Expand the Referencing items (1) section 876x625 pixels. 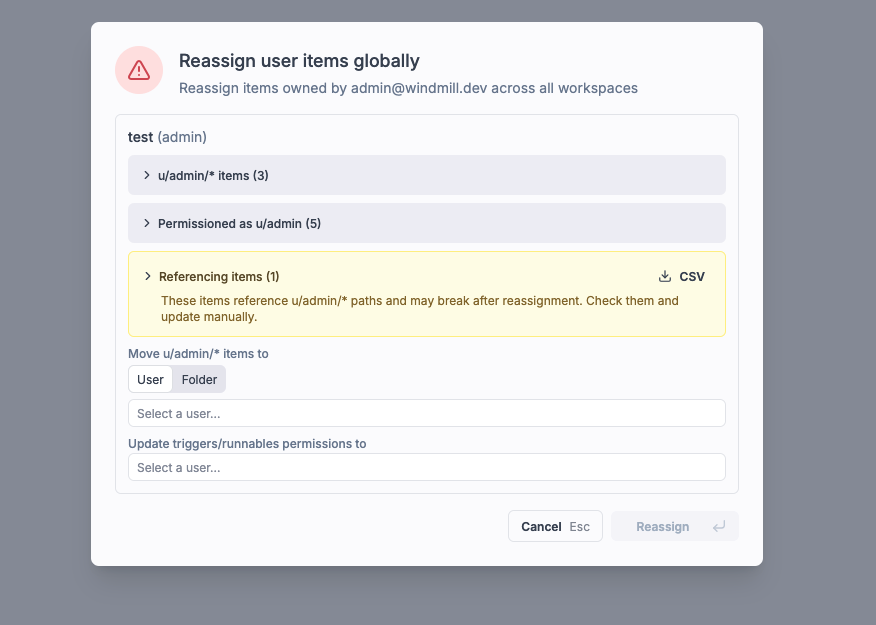pyautogui.click(x=220, y=276)
